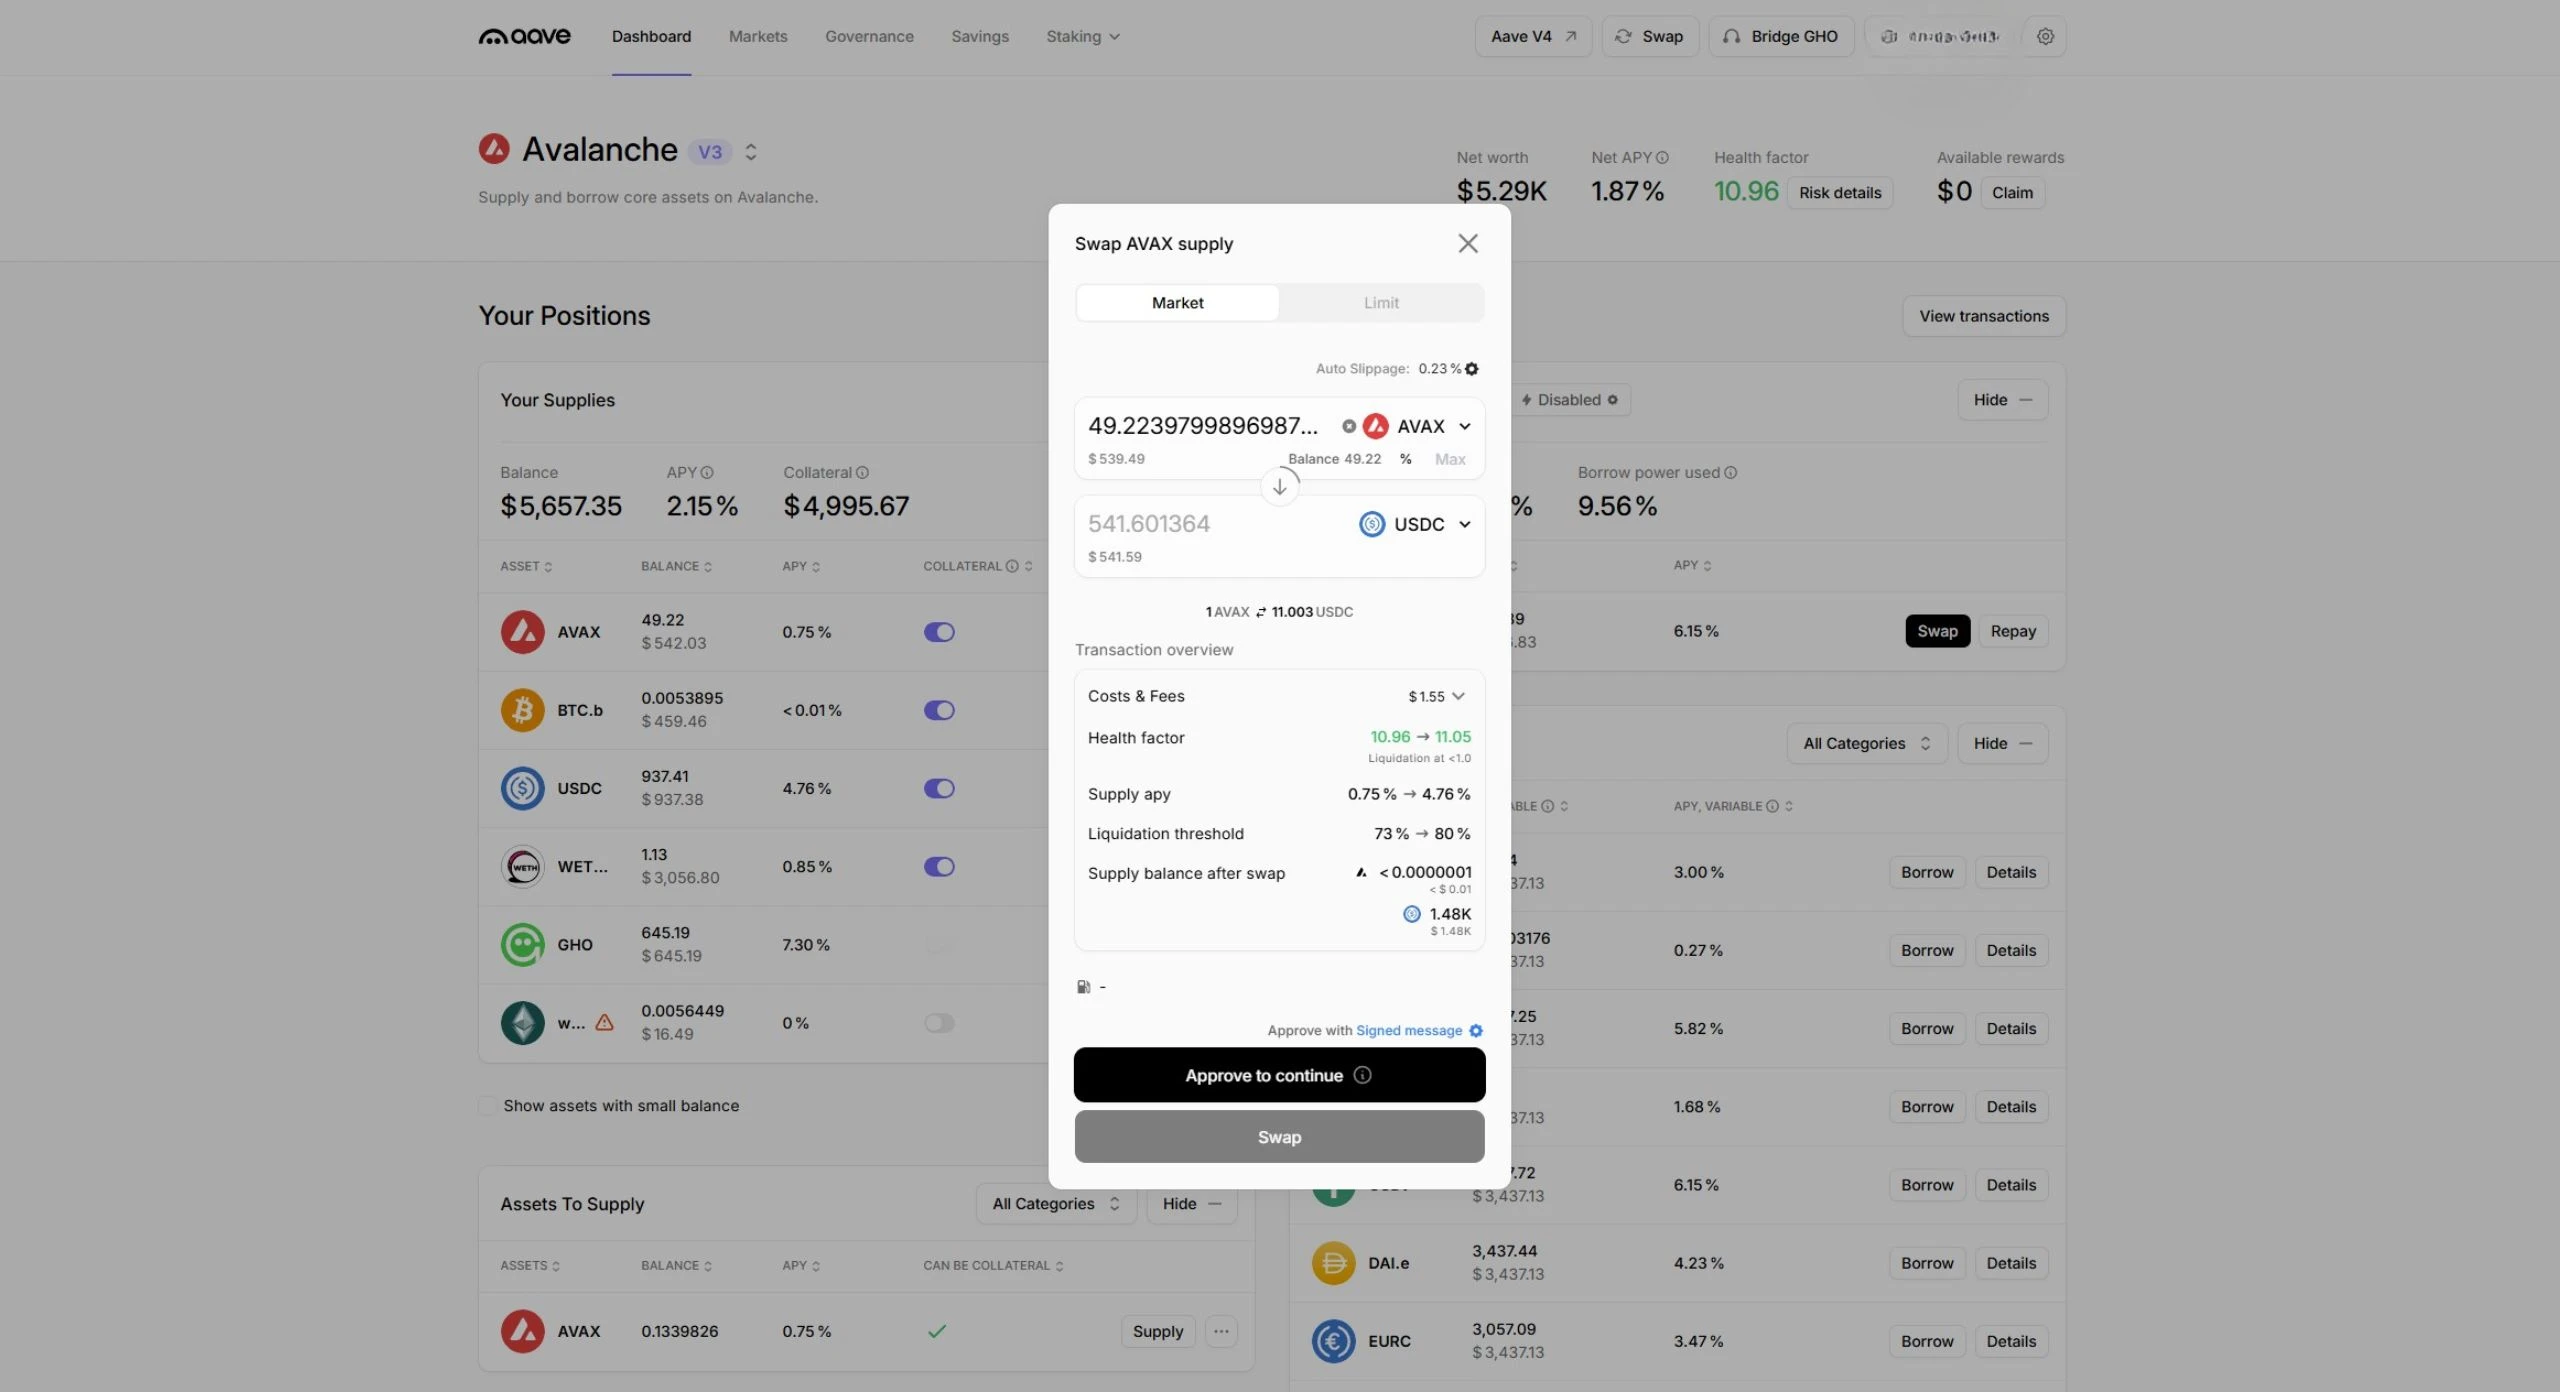The height and width of the screenshot is (1392, 2560).
Task: Click Bridge GHO button
Action: click(x=1781, y=36)
